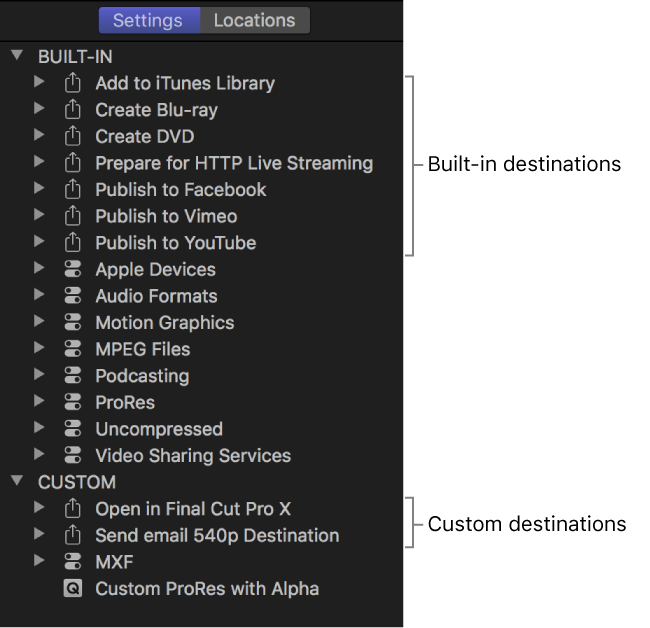This screenshot has height=628, width=650.
Task: Click the share icon beside Create DVD
Action: click(73, 136)
